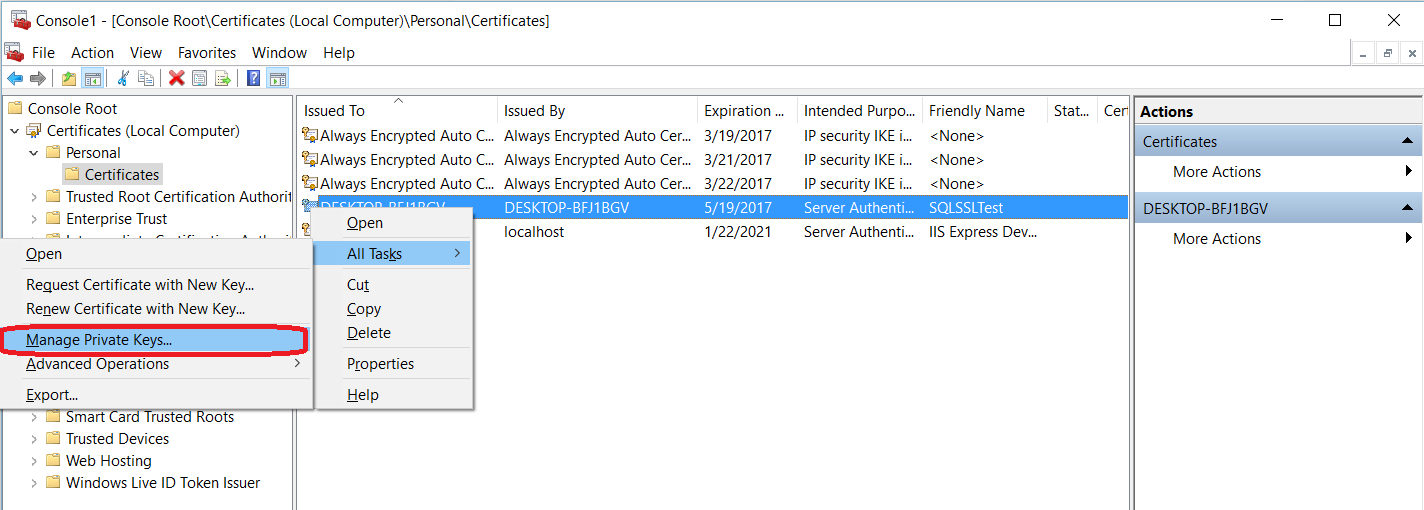1424x510 pixels.
Task: Toggle Show/Hide Action Pane toolbar button
Action: pos(278,79)
